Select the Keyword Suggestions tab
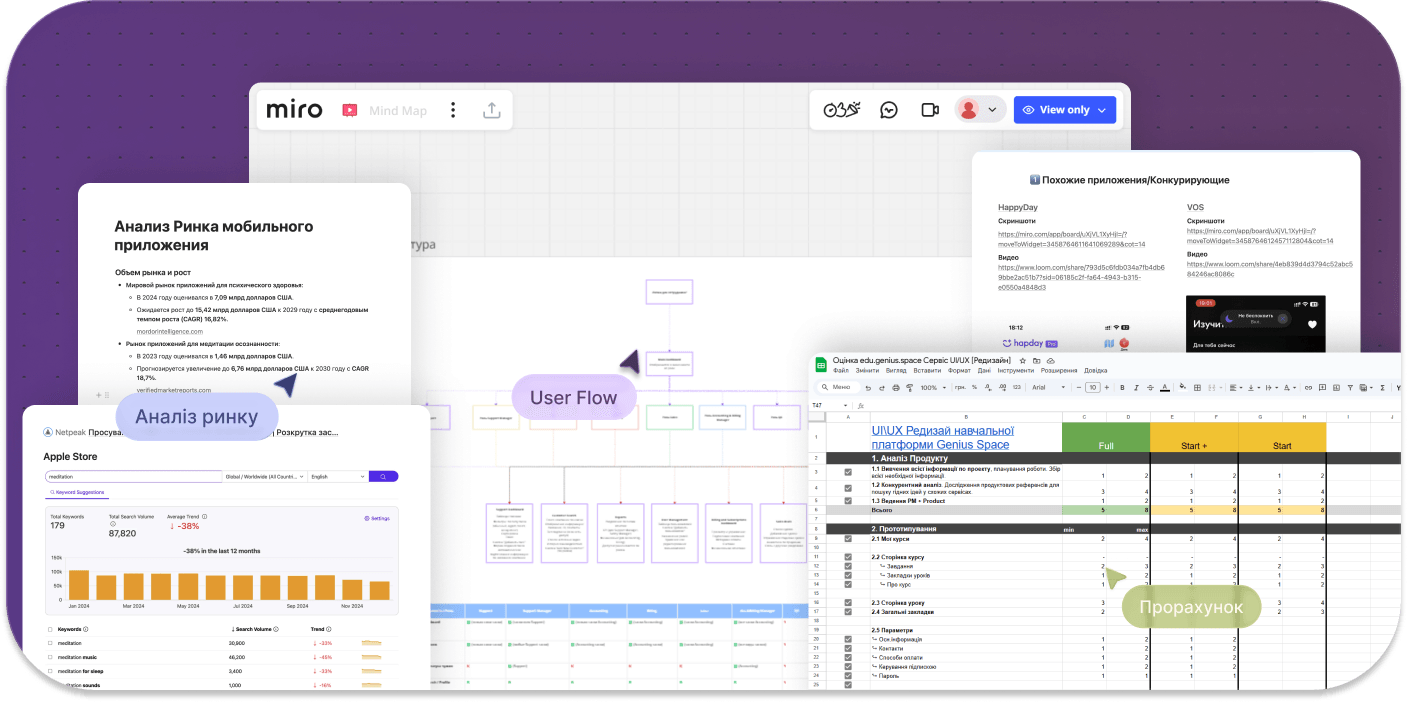1407x702 pixels. click(x=77, y=493)
